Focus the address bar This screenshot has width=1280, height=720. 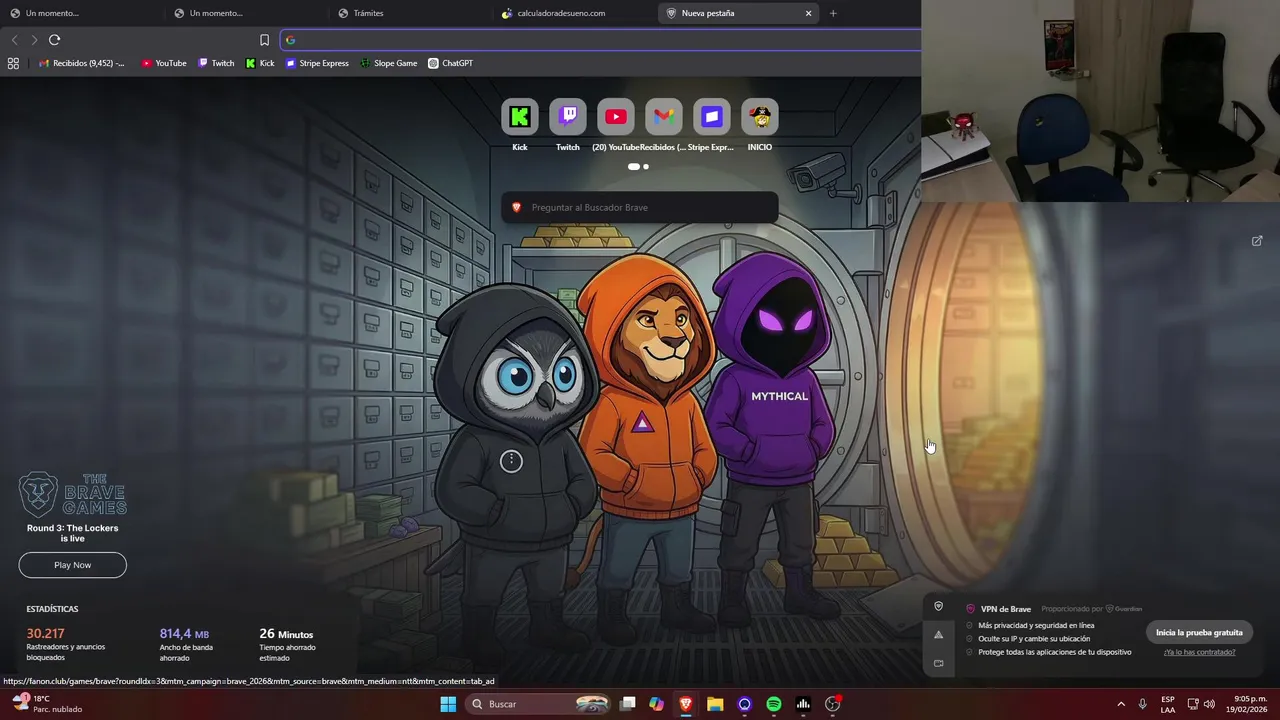[600, 40]
